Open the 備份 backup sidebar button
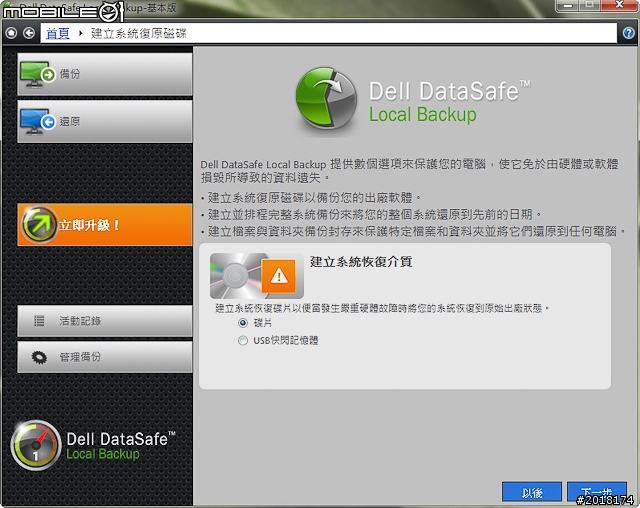 point(104,74)
